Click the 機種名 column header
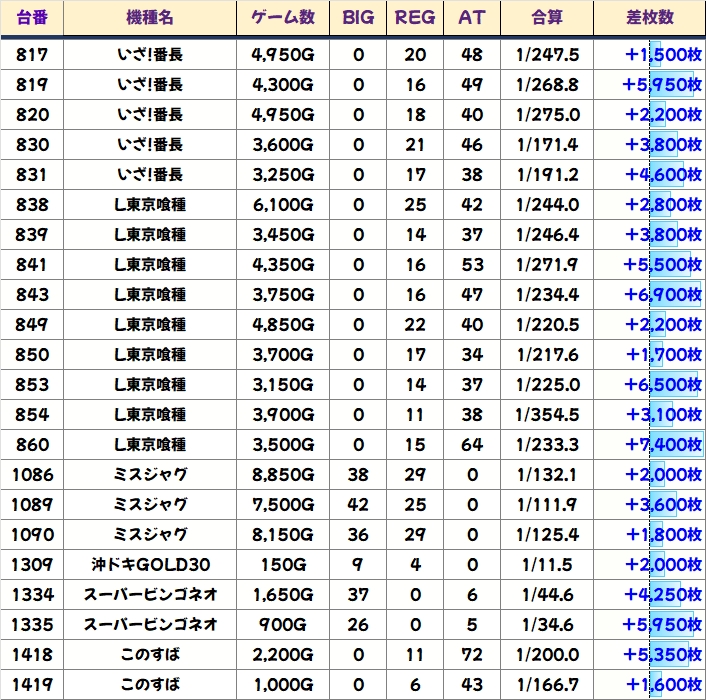706x700 pixels. pyautogui.click(x=150, y=18)
